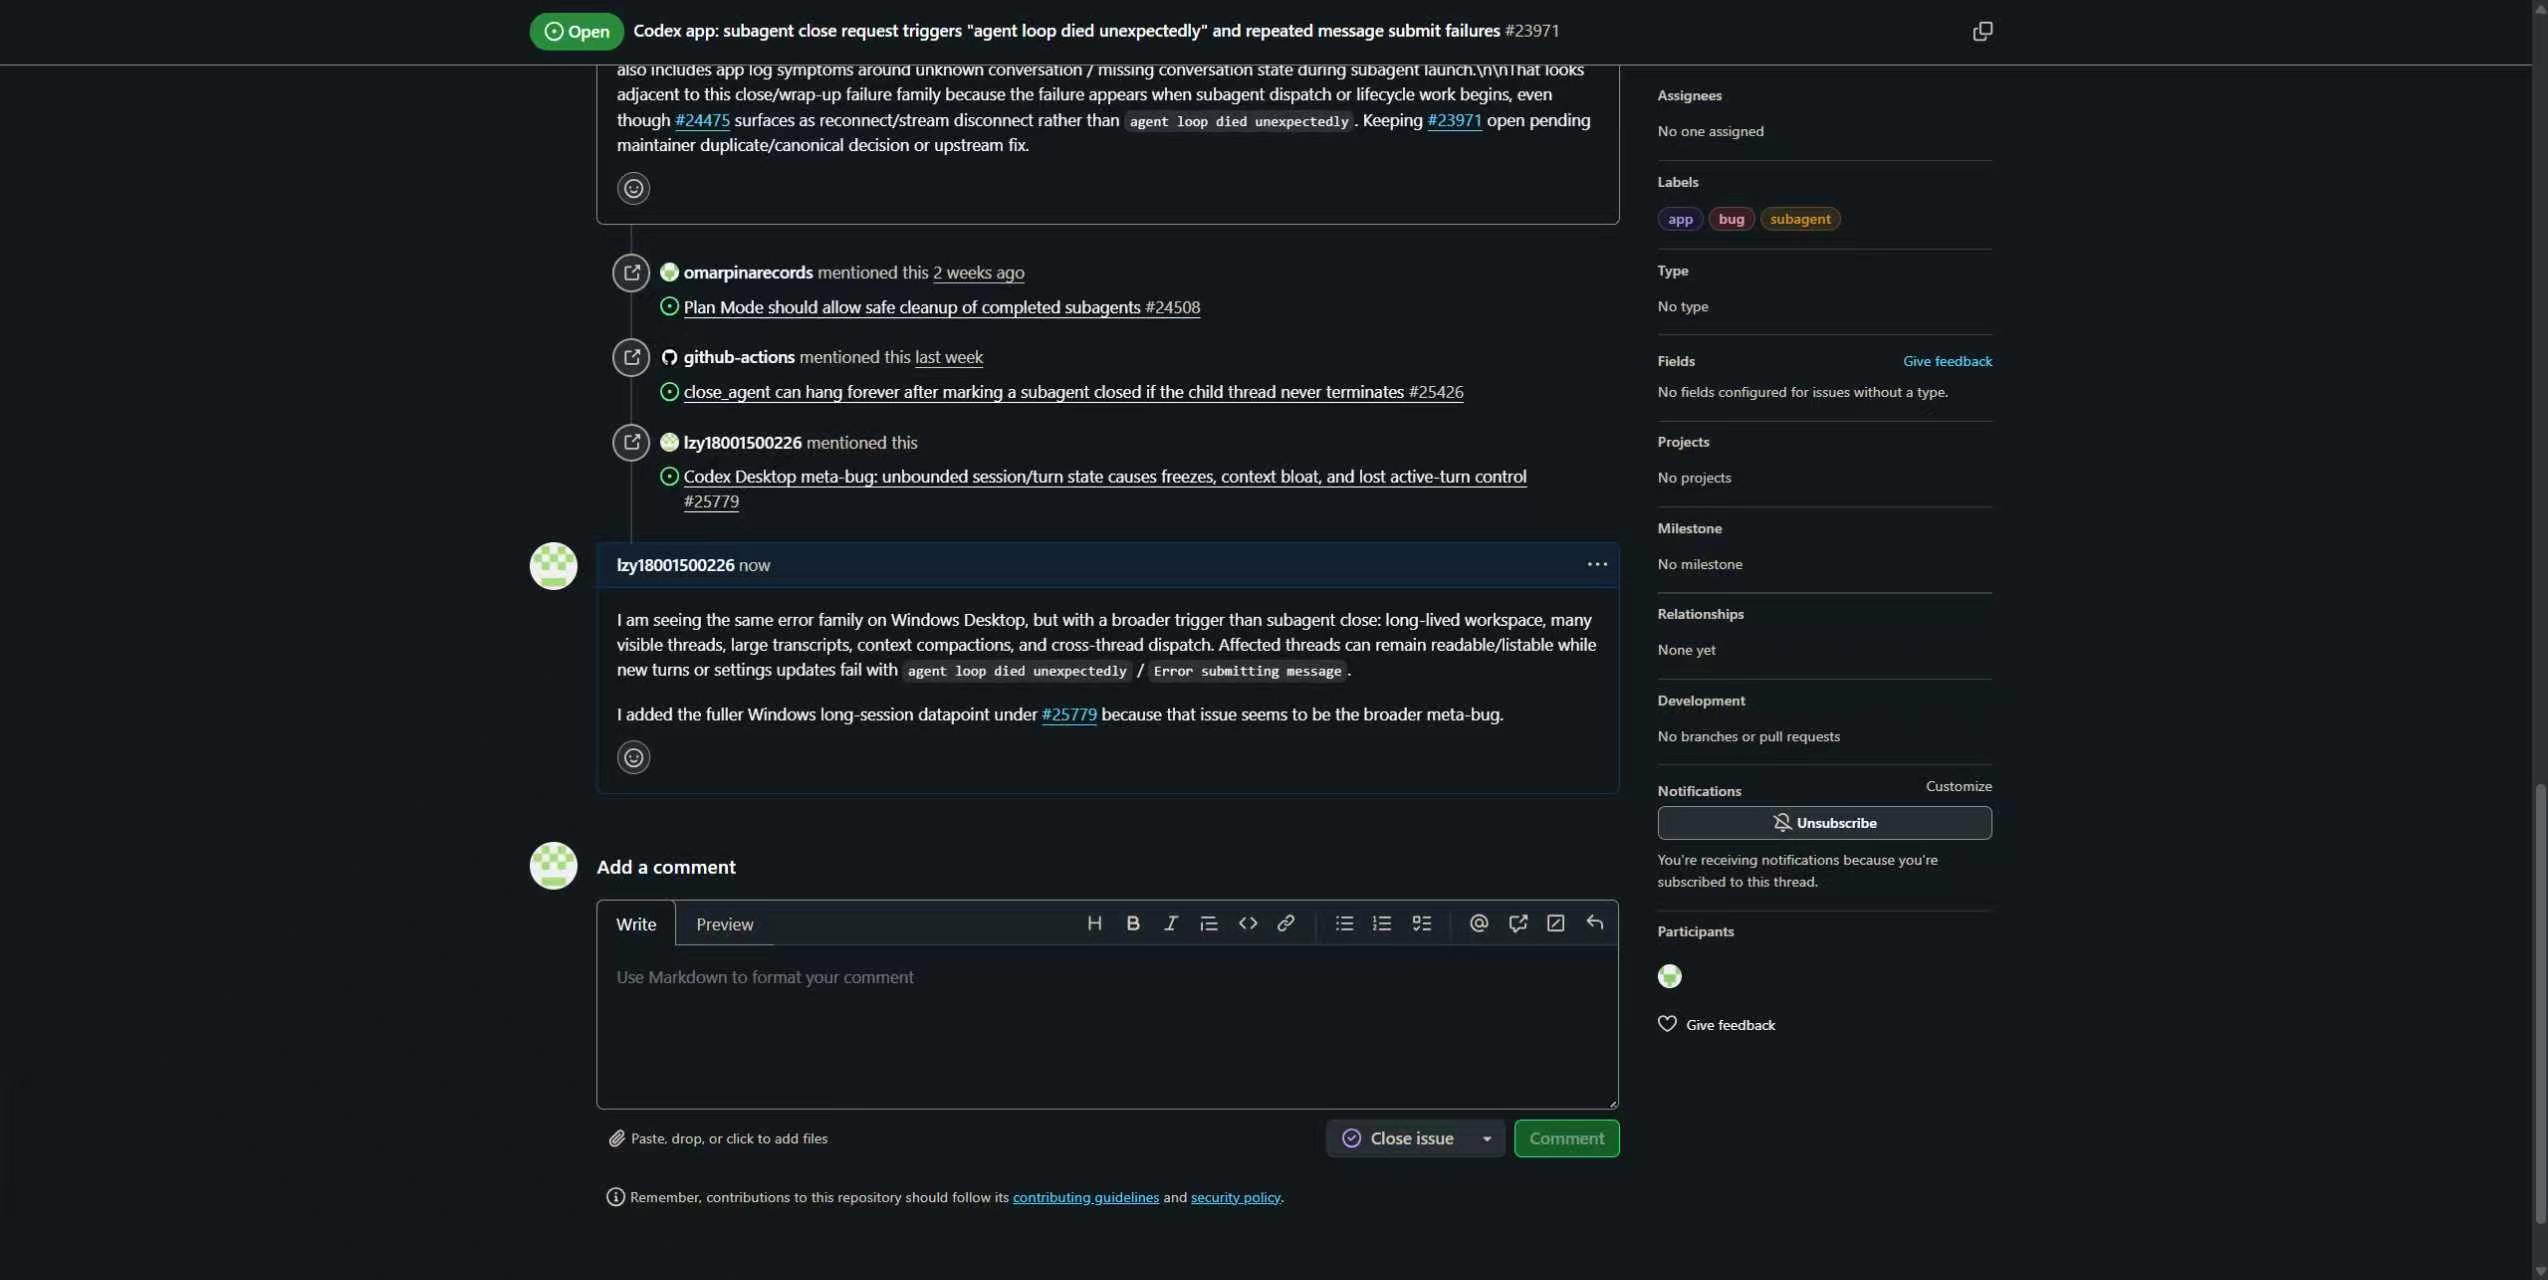The width and height of the screenshot is (2548, 1280).
Task: Open the three-dot menu on the lzy18001500226 comment
Action: (1596, 565)
